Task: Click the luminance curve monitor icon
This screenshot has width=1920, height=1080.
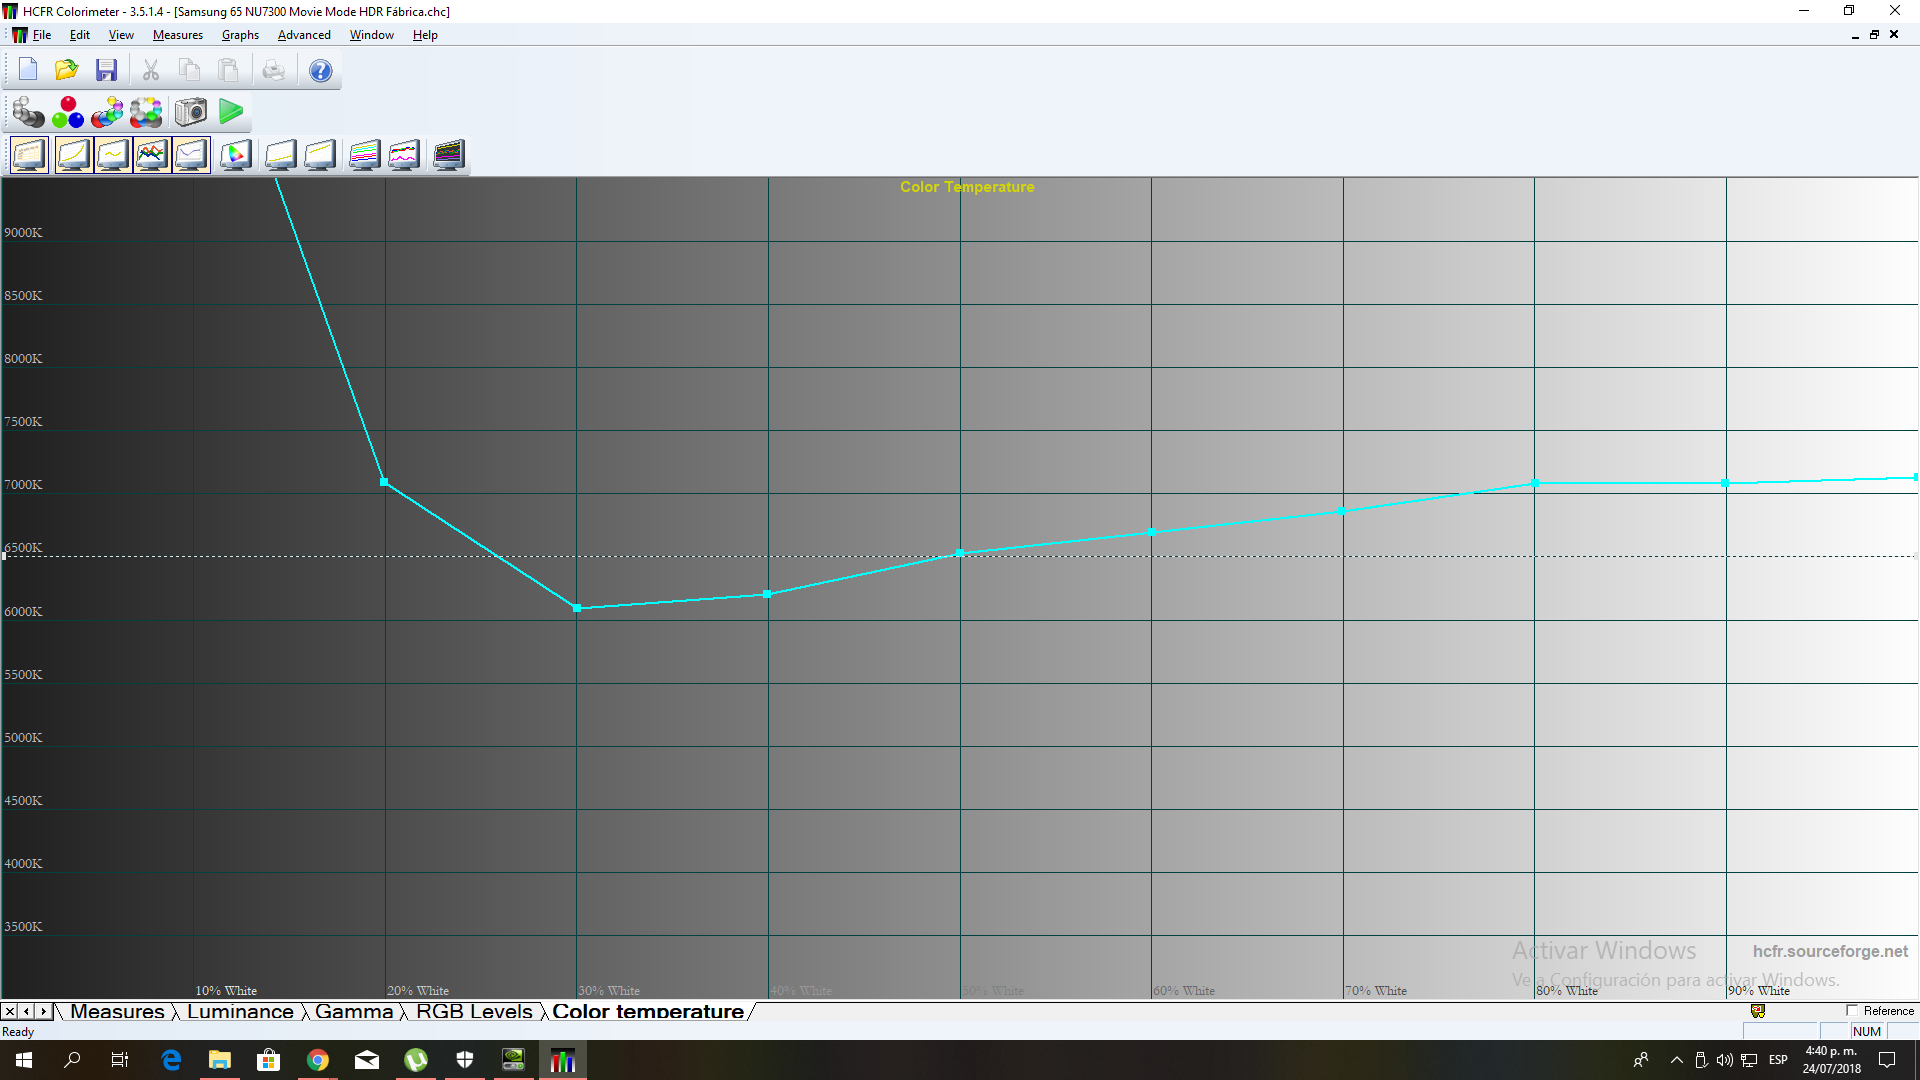Action: pos(73,155)
